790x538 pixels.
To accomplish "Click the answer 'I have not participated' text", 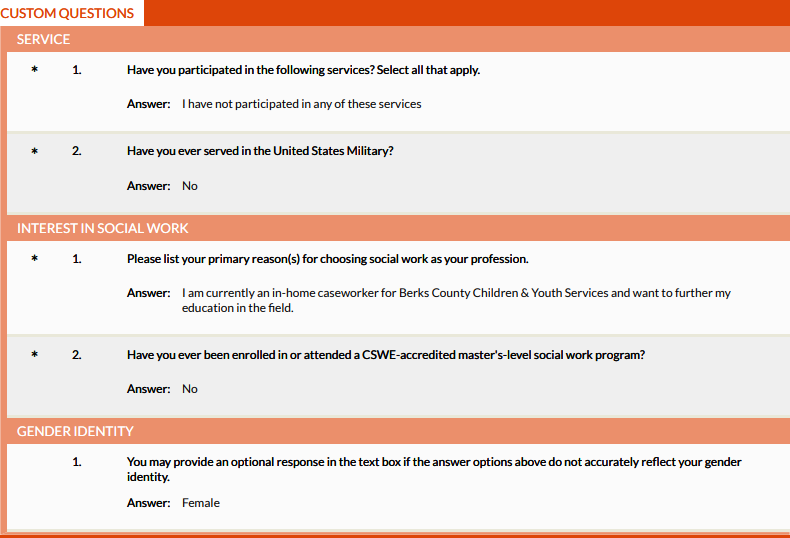I will (301, 104).
